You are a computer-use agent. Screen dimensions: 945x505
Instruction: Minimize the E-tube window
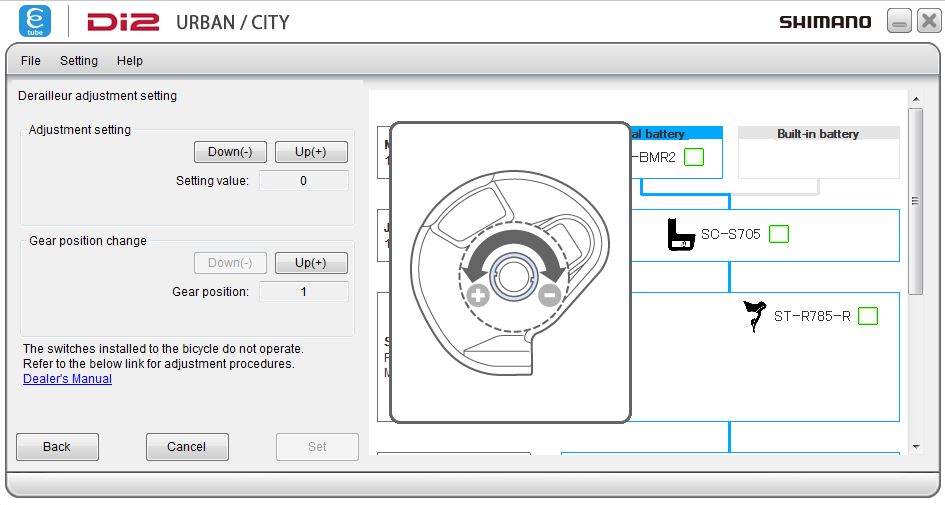(899, 21)
